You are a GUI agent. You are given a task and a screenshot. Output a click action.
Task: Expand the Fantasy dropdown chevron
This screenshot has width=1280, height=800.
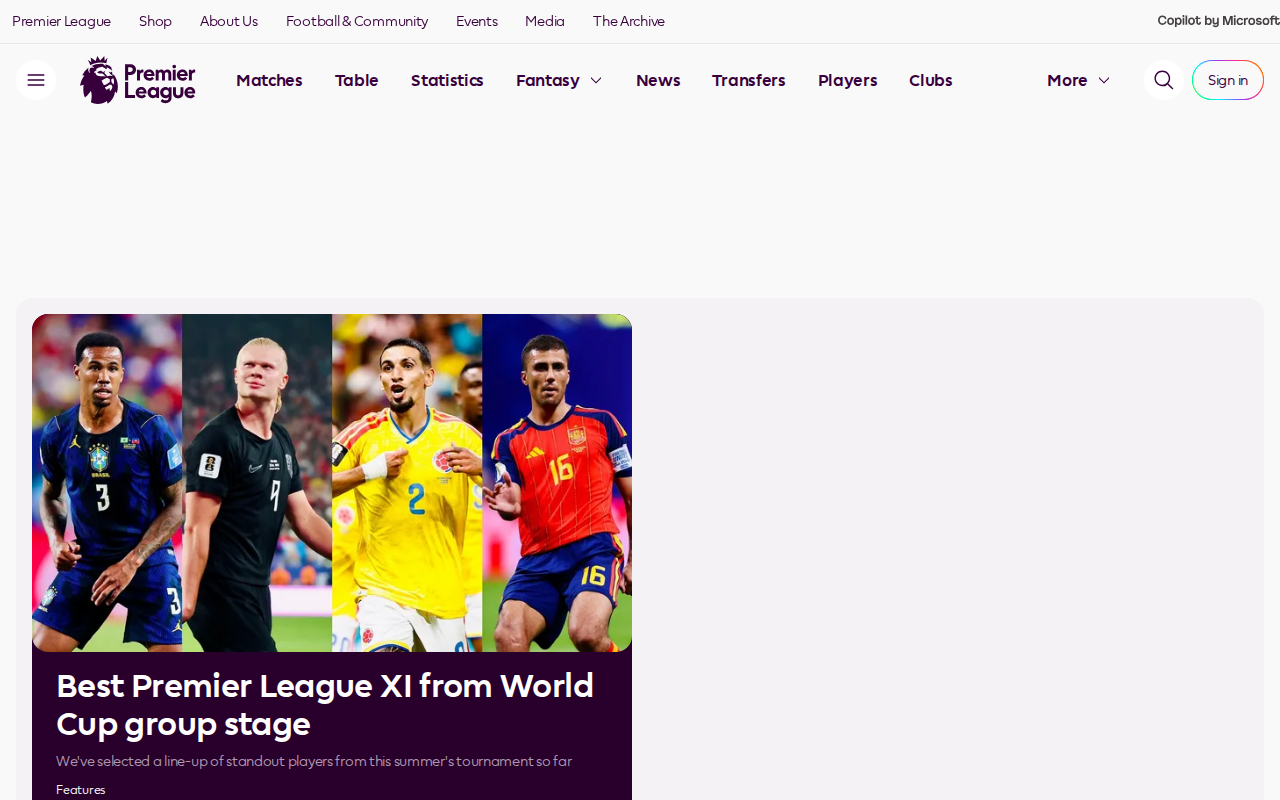(596, 80)
